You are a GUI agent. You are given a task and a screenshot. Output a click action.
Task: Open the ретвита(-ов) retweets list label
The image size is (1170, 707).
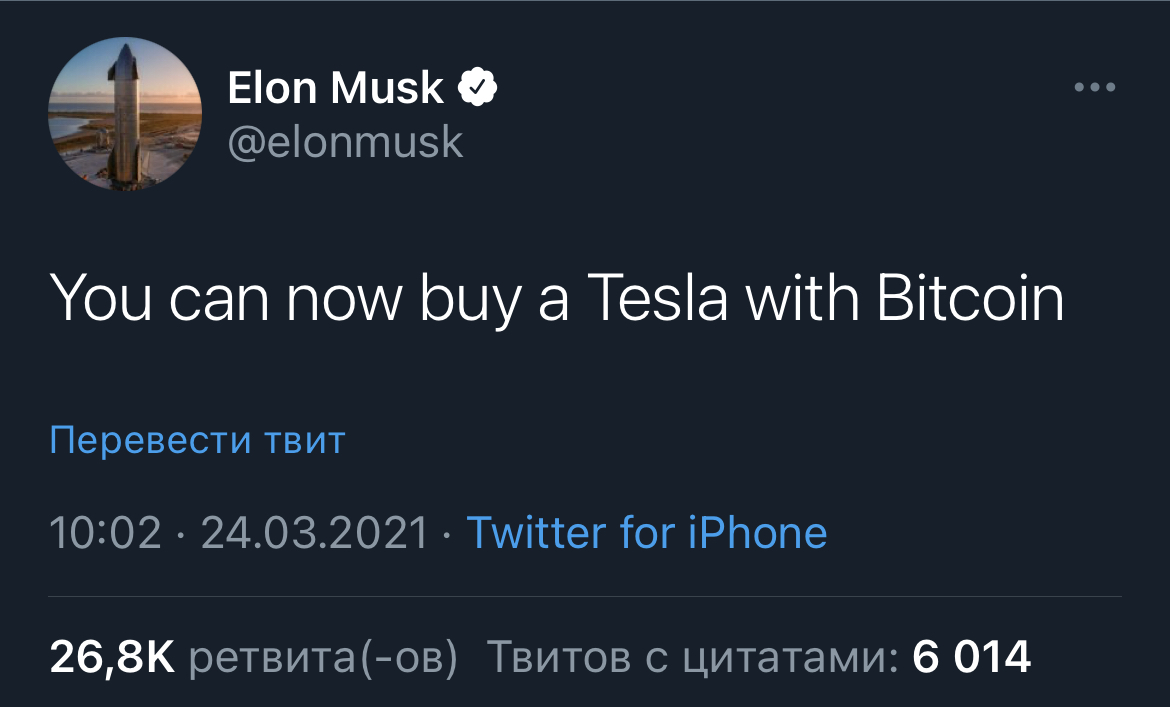click(x=323, y=657)
